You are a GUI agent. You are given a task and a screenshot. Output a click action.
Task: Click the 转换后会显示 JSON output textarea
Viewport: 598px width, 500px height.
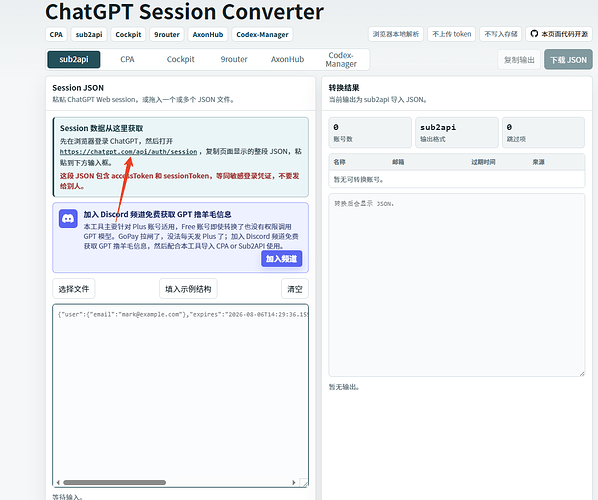457,285
